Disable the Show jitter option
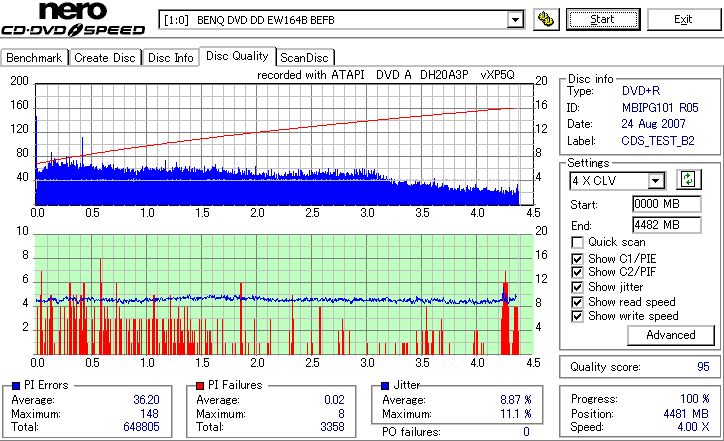 point(577,287)
